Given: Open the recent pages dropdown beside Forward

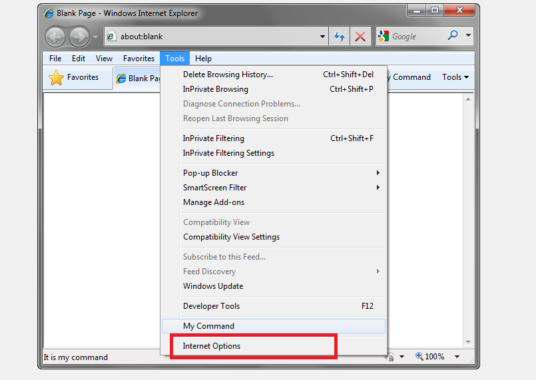Looking at the screenshot, I should click(x=96, y=36).
